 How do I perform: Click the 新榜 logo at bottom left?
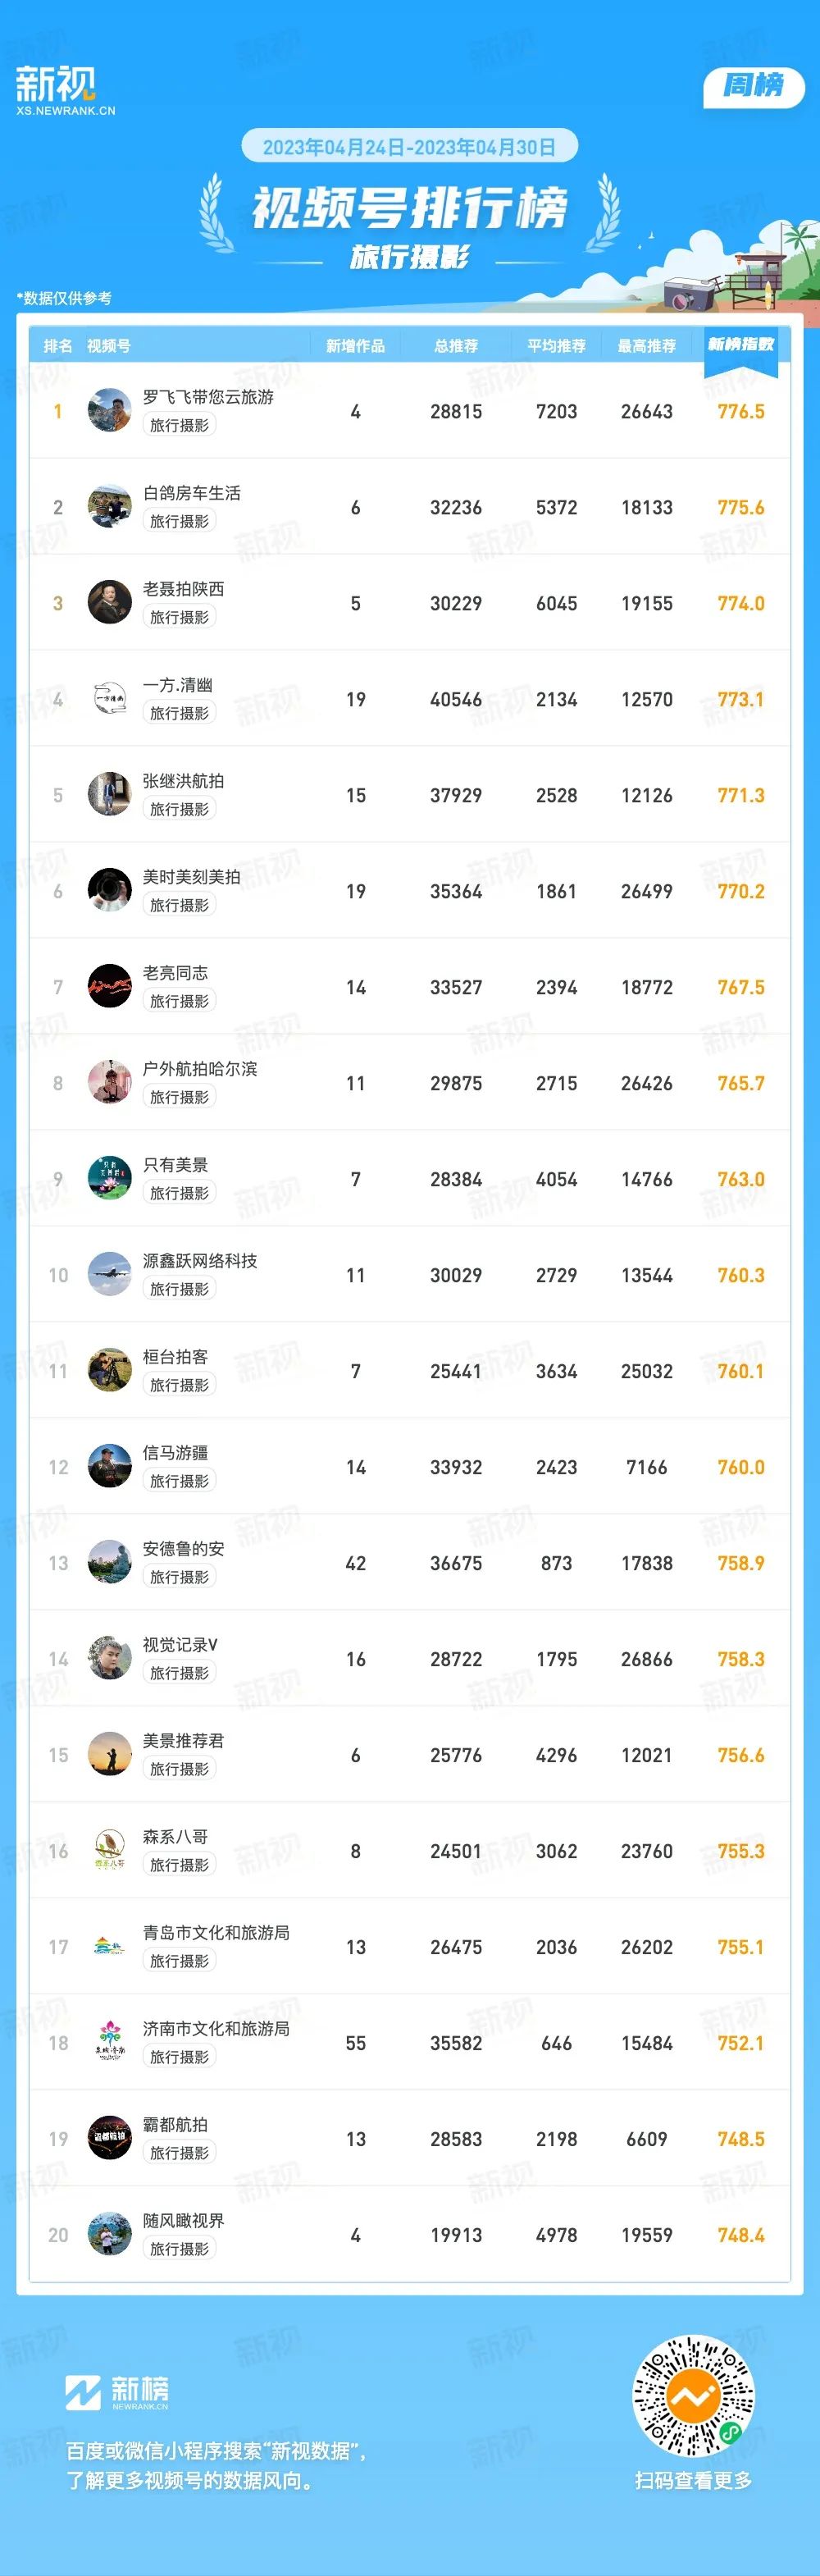click(117, 2393)
